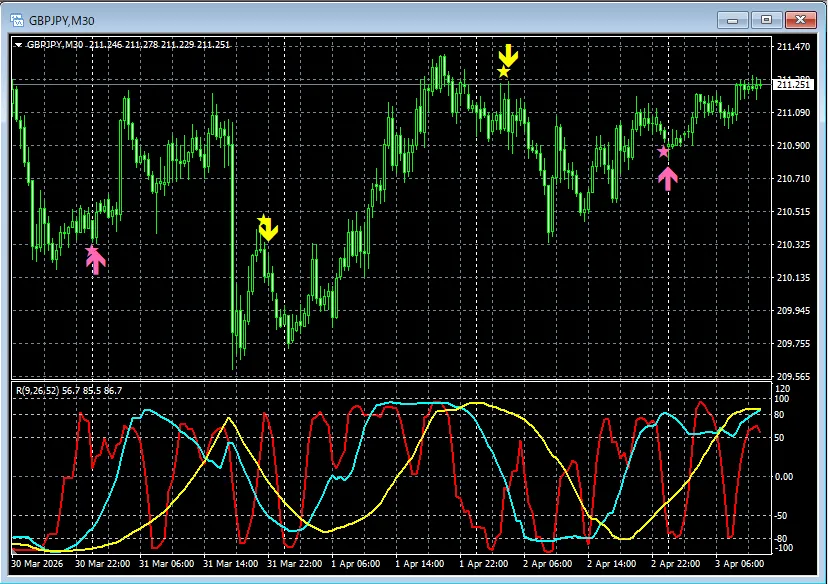829x584 pixels.
Task: Click the 211.470 price scale label
Action: pos(793,47)
